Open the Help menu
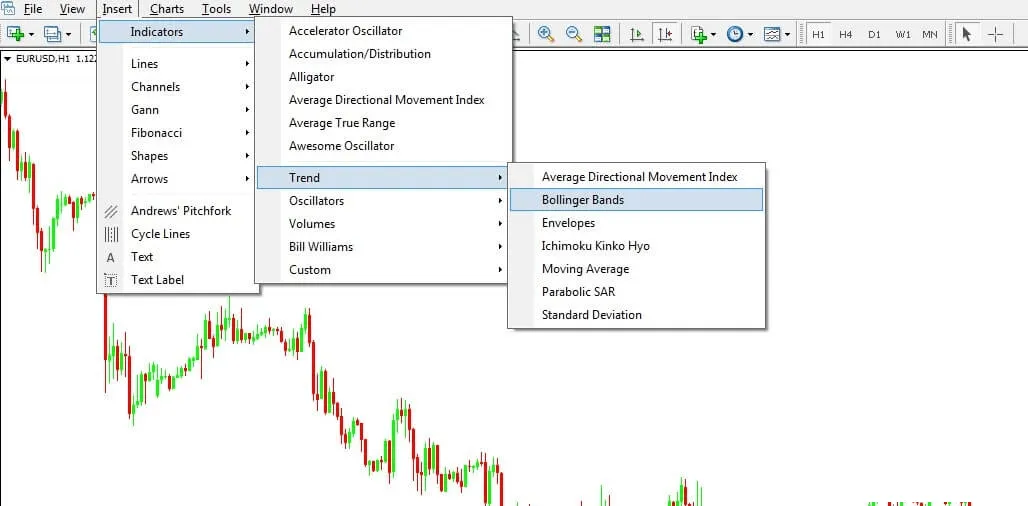The width and height of the screenshot is (1028, 506). tap(323, 9)
